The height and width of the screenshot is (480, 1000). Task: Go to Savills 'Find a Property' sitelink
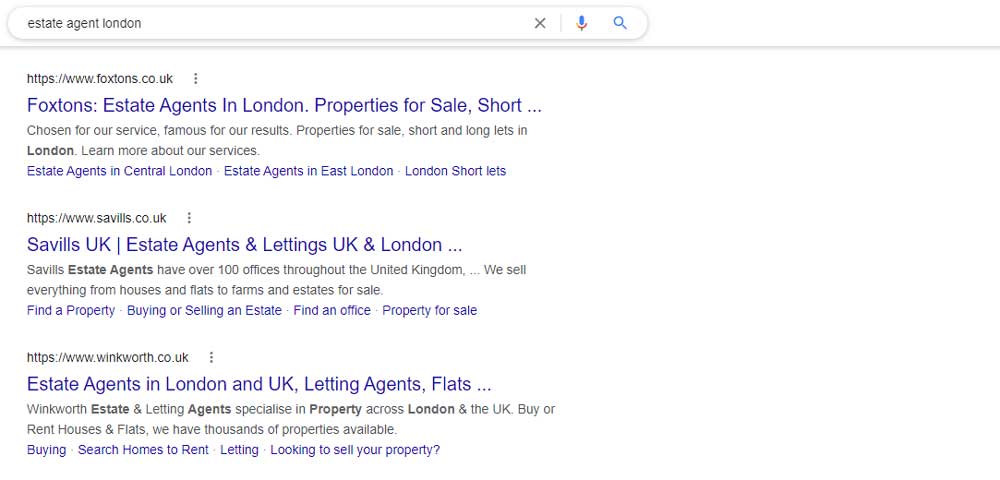(71, 310)
